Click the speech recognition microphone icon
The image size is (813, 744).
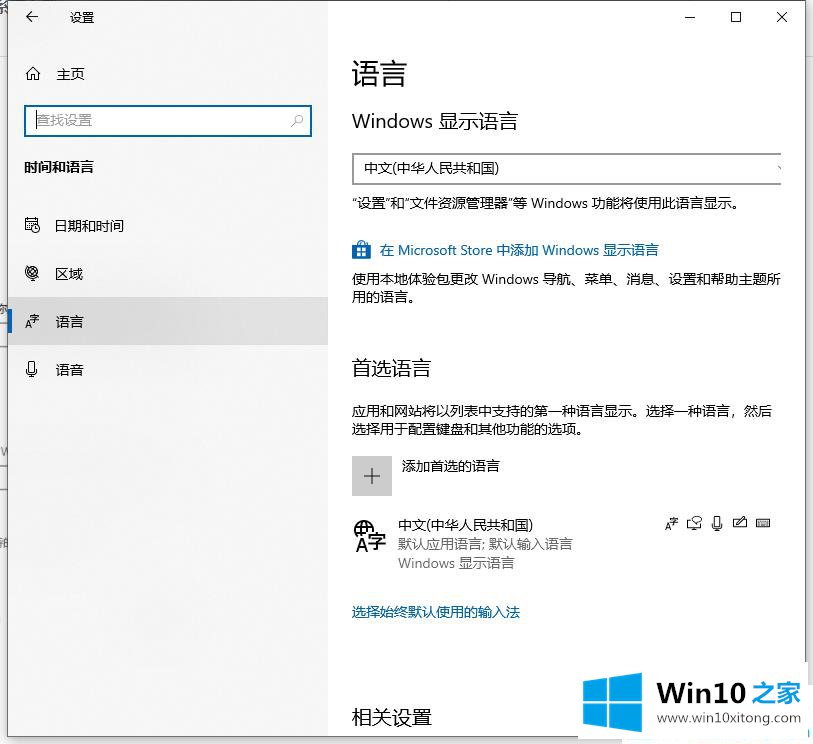pyautogui.click(x=717, y=524)
